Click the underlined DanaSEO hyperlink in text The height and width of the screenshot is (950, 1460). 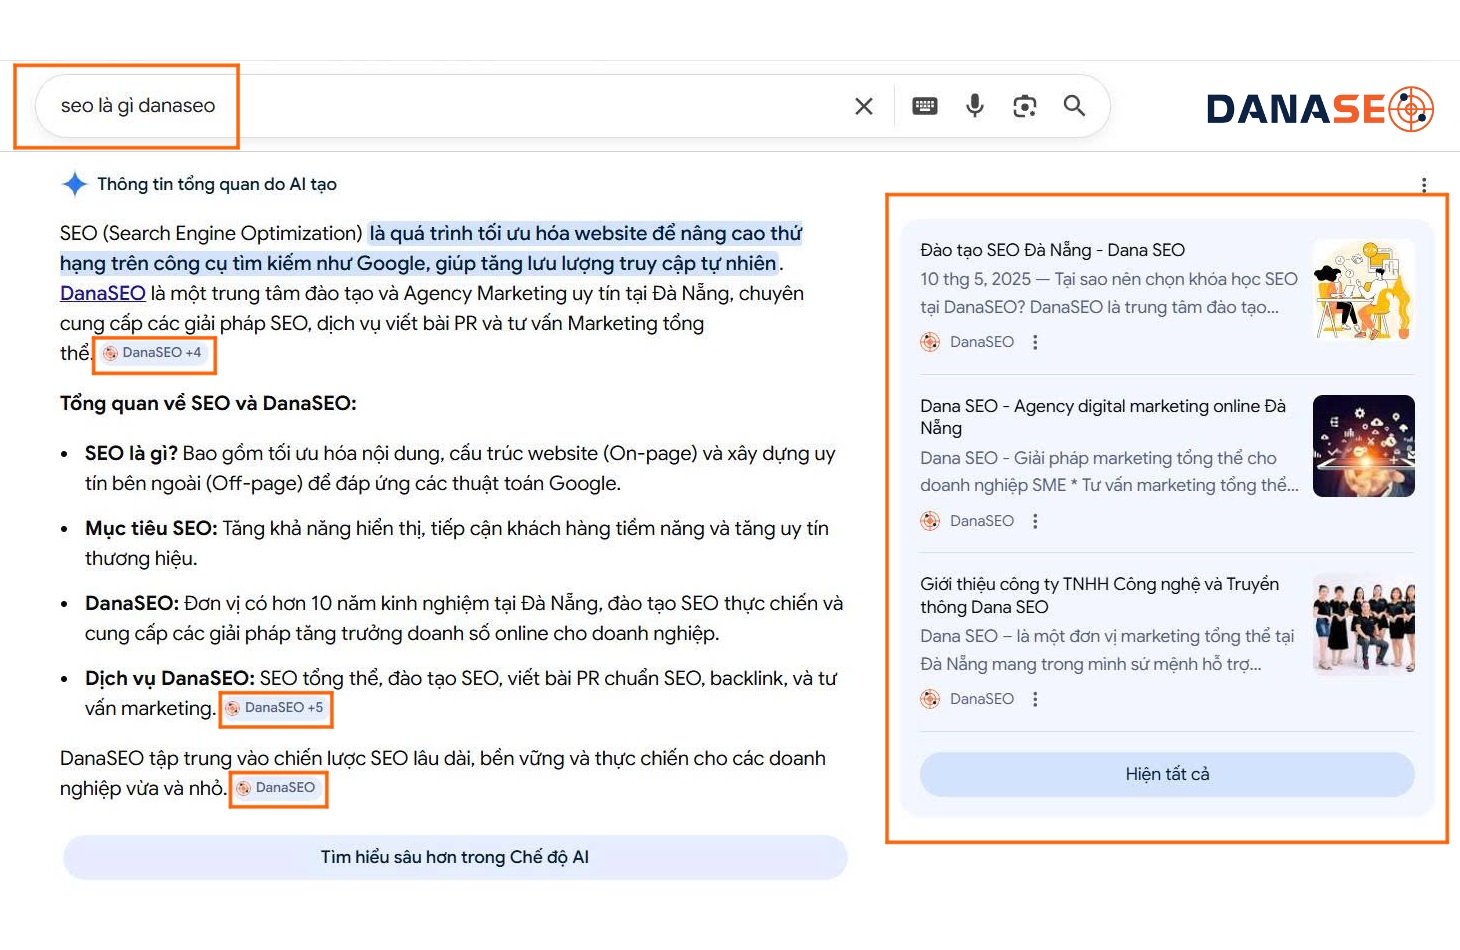coord(103,293)
